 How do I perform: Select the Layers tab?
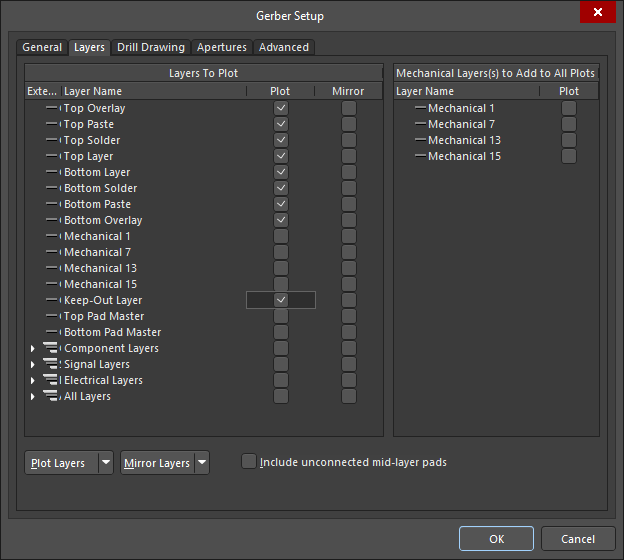point(89,47)
